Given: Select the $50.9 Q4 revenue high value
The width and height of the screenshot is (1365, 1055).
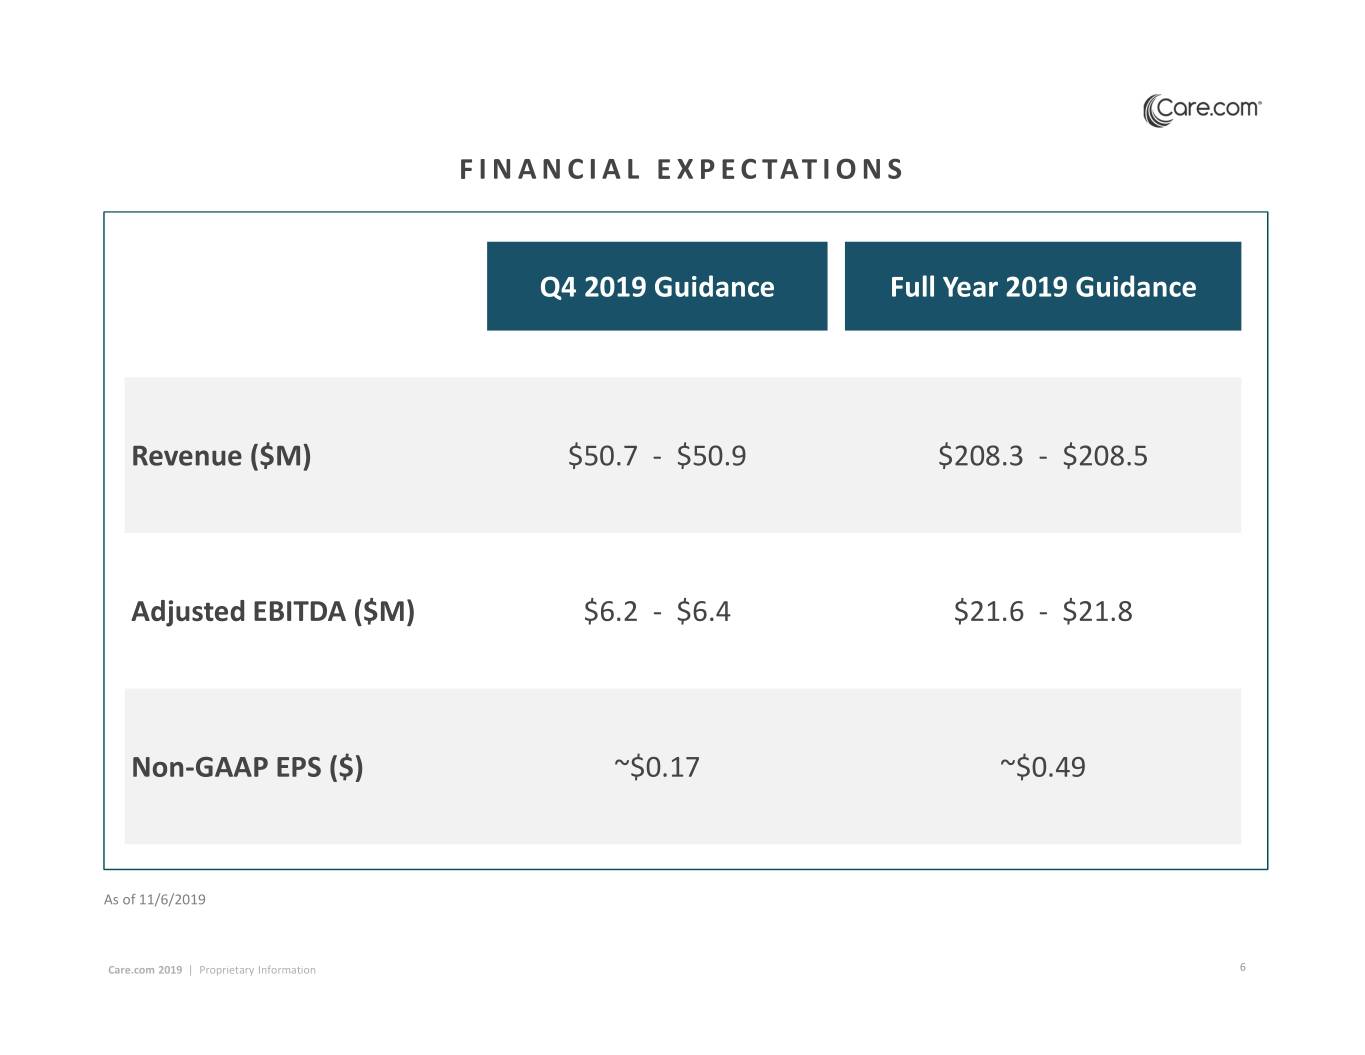Looking at the screenshot, I should pos(711,456).
